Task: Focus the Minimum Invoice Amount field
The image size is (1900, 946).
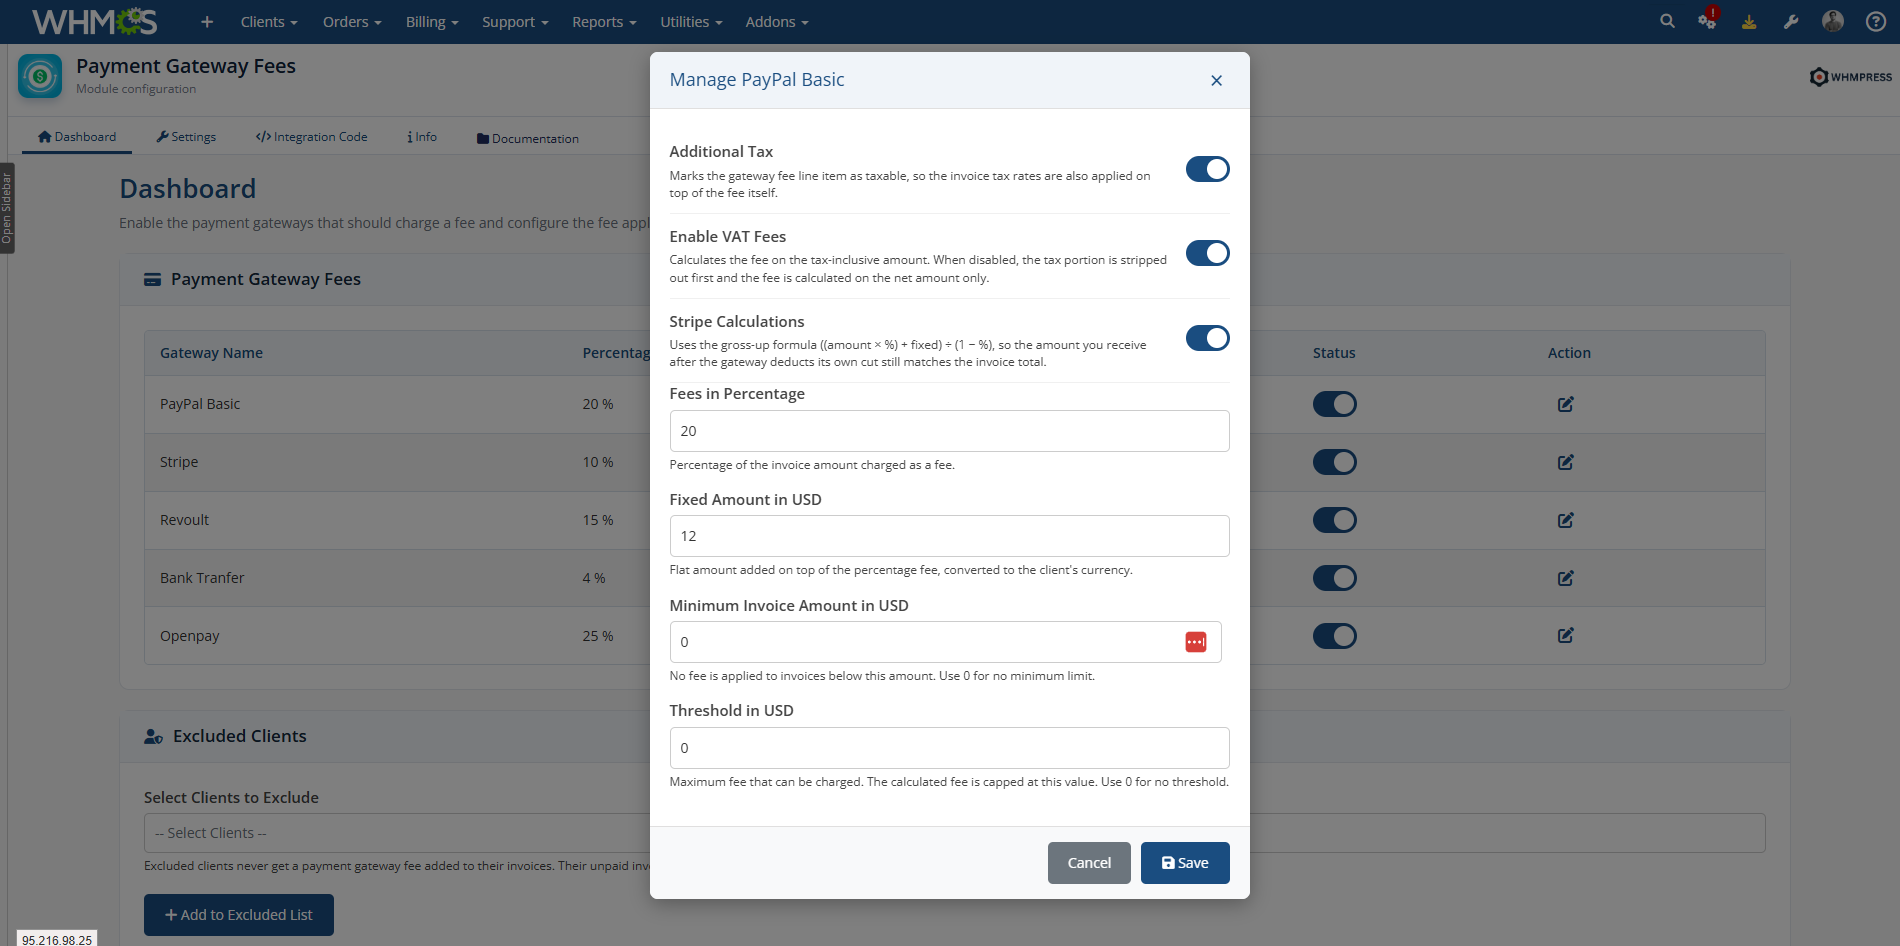Action: point(945,642)
